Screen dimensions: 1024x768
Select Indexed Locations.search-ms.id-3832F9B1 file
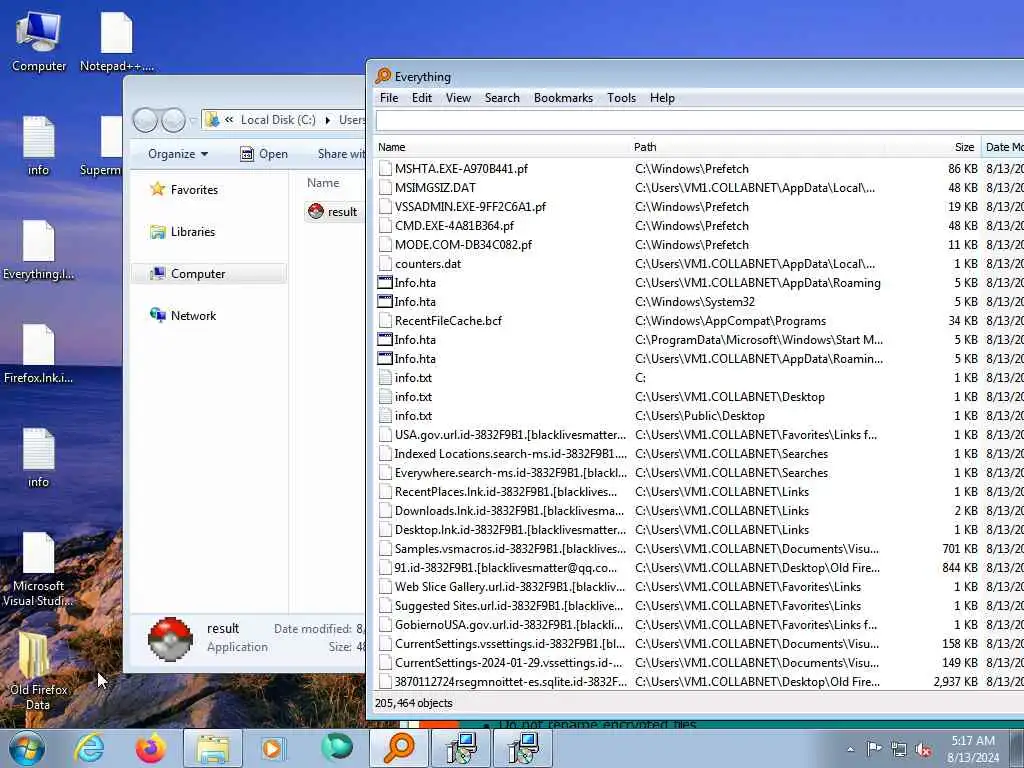pos(510,453)
